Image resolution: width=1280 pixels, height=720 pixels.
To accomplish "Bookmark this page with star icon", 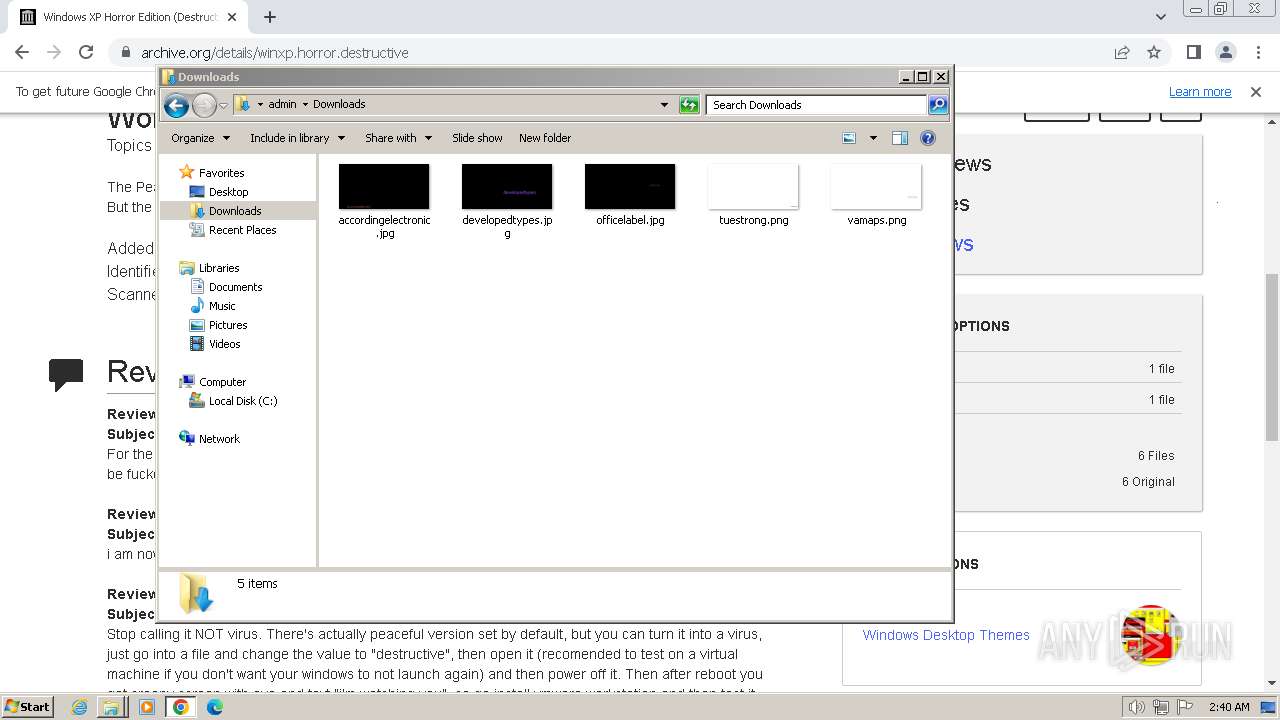I will pos(1154,52).
